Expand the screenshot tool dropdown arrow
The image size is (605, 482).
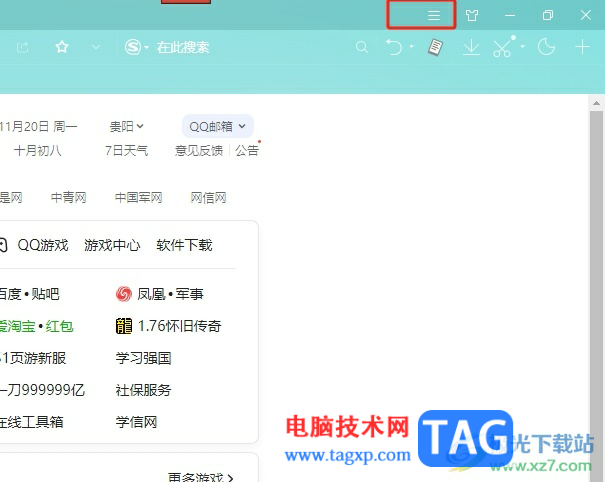[x=523, y=46]
